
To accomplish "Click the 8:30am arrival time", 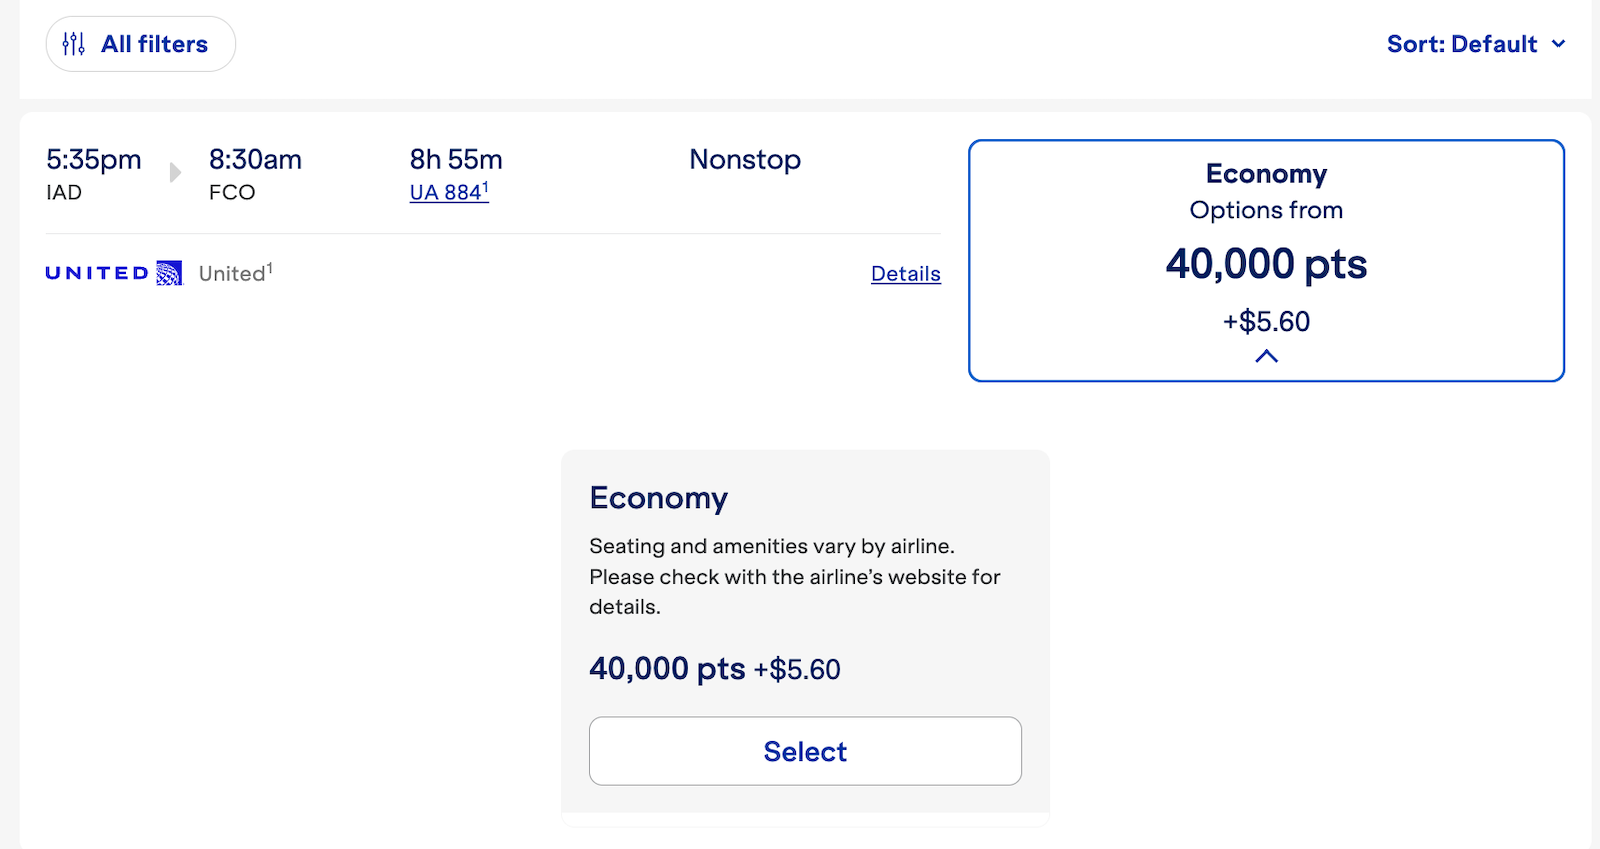I will 255,160.
